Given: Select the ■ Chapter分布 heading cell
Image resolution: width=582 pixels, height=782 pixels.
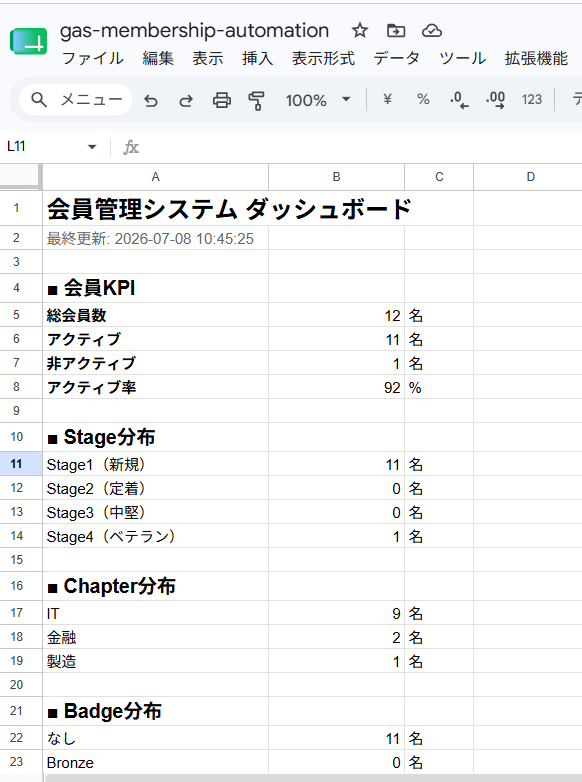Looking at the screenshot, I should [x=156, y=586].
